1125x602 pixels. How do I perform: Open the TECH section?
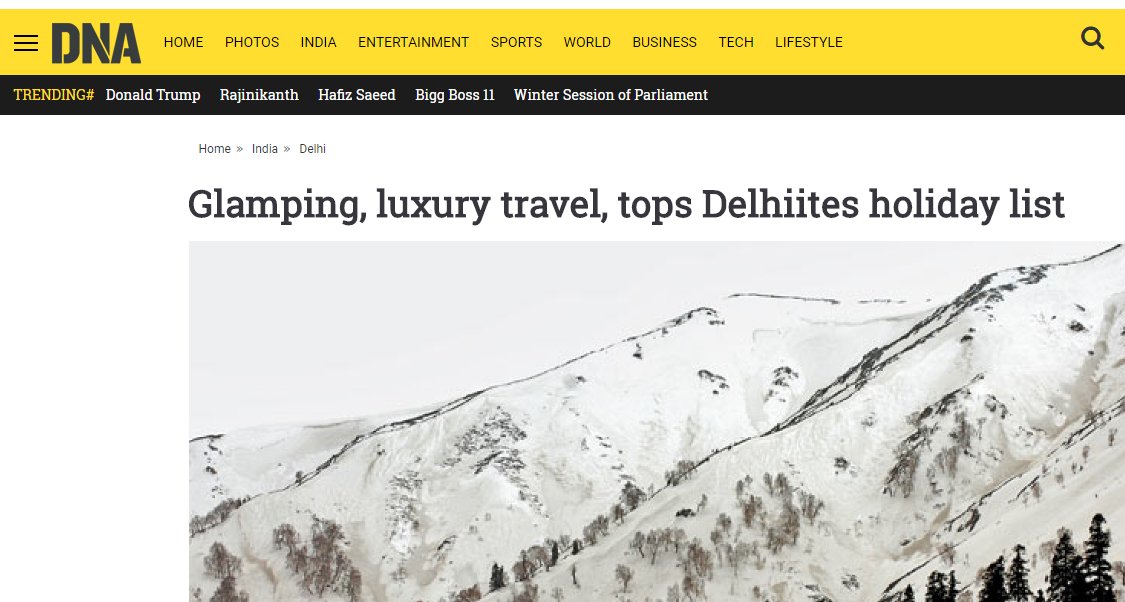coord(736,42)
